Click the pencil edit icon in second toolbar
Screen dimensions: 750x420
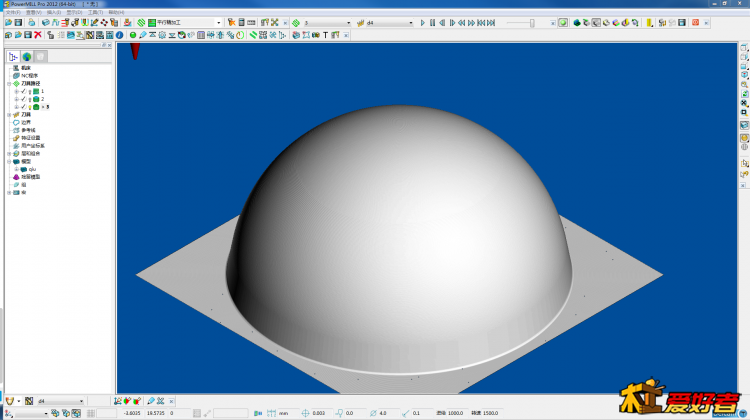[x=143, y=35]
